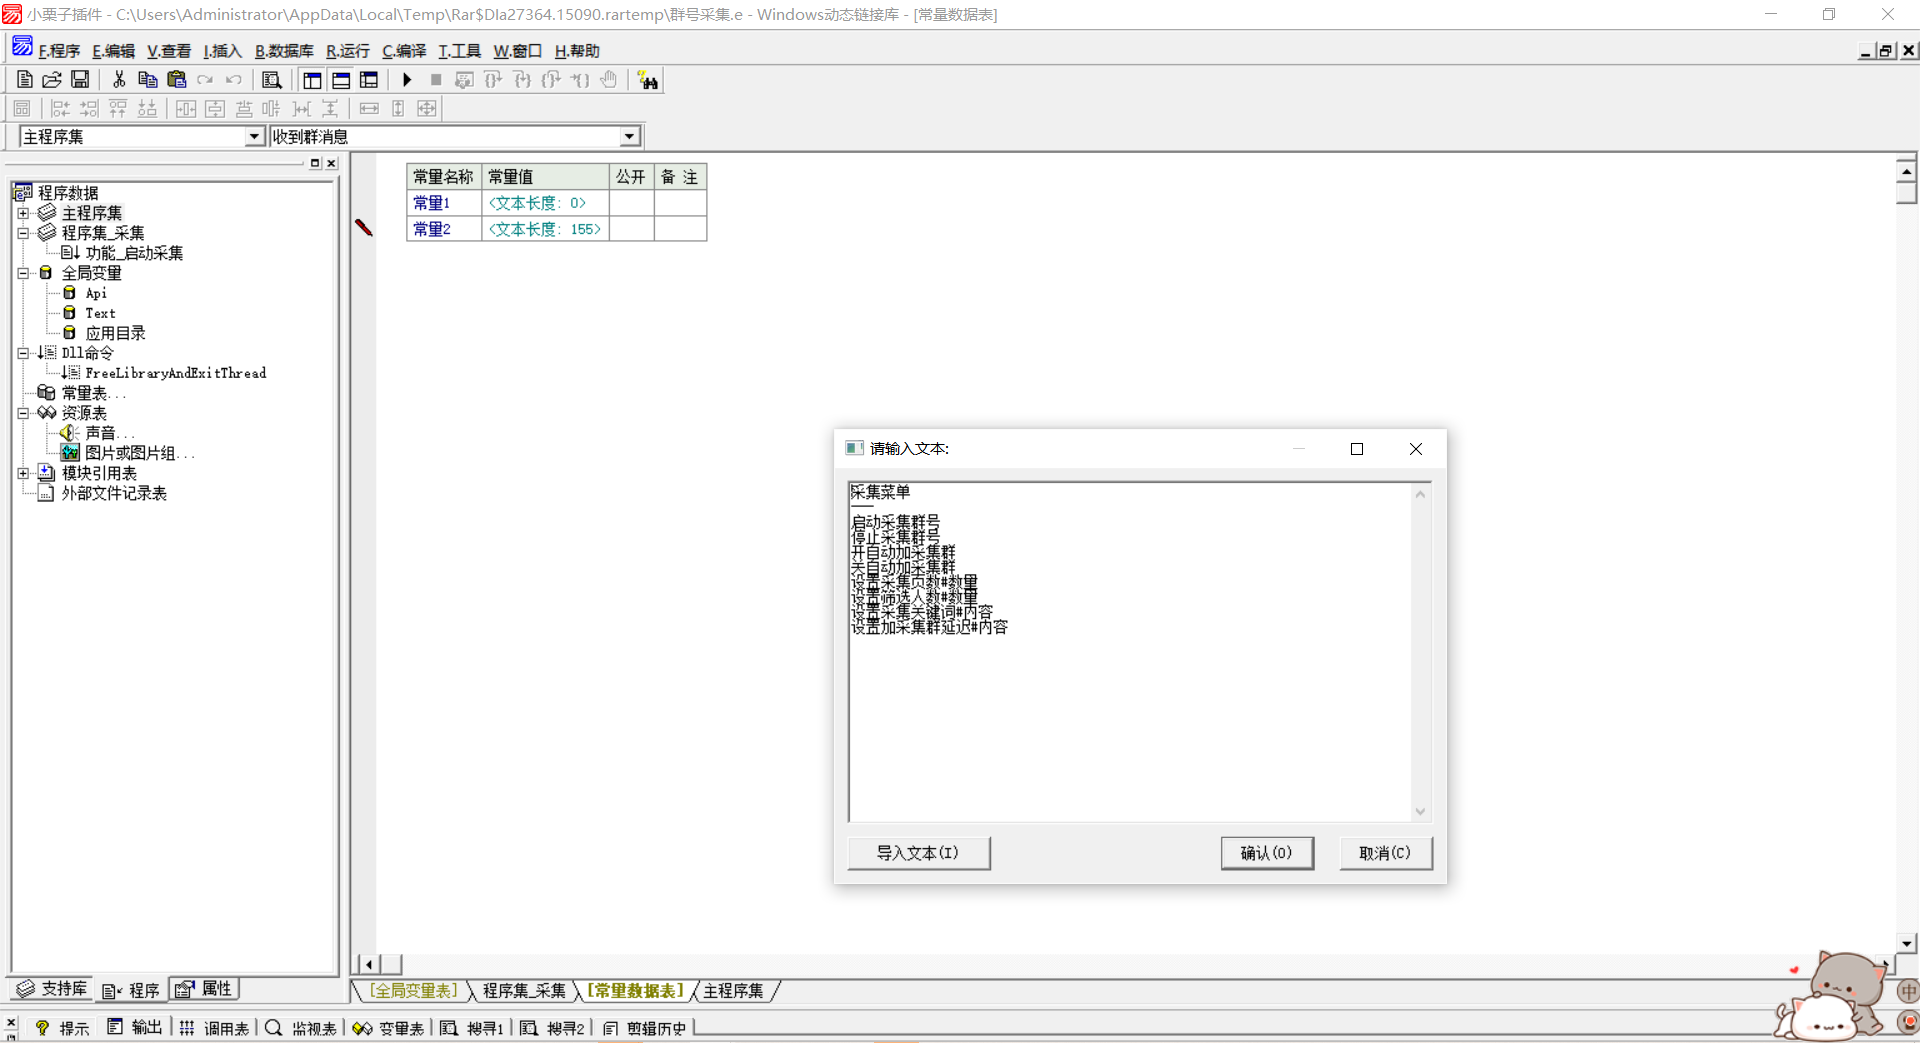Click the 导入文本(I) button
Image resolution: width=1920 pixels, height=1043 pixels.
[x=918, y=853]
